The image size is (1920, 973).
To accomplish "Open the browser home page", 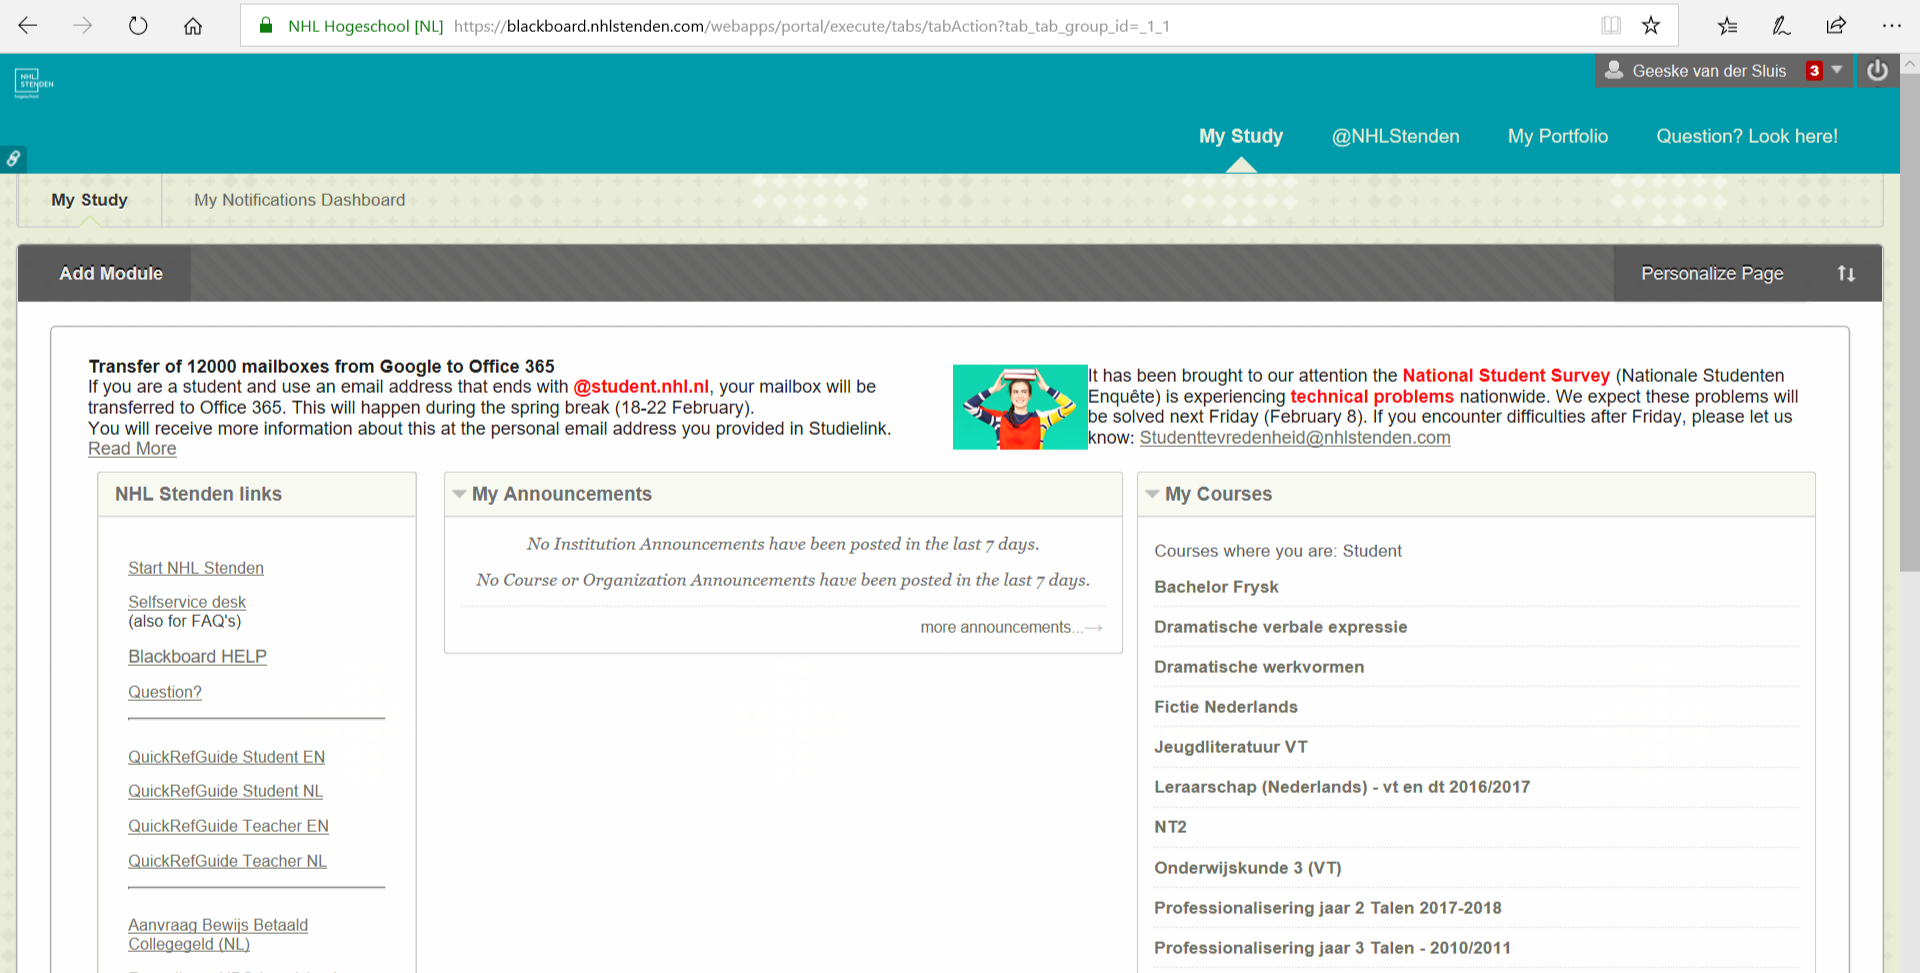I will tap(193, 26).
